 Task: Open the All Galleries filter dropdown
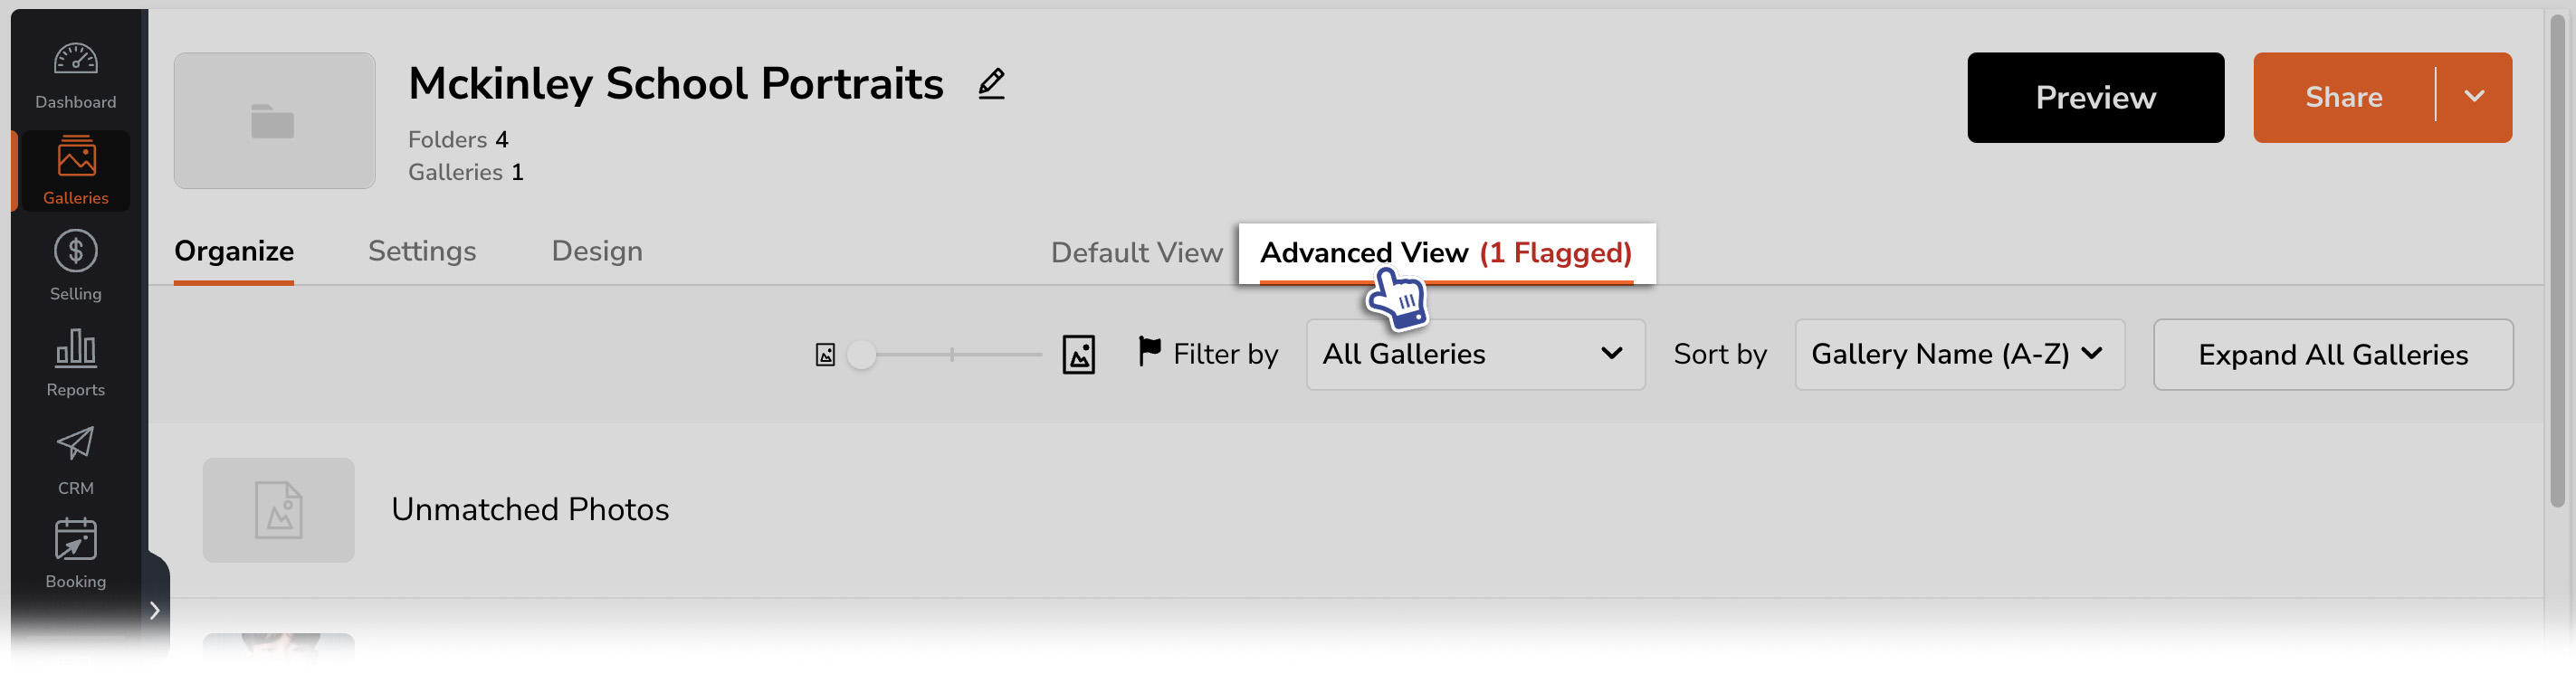(x=1475, y=354)
